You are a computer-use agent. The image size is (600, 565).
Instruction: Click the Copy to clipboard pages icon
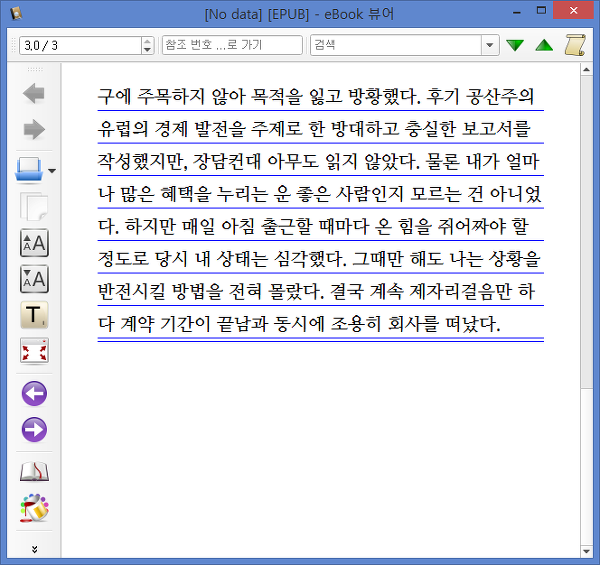click(34, 207)
